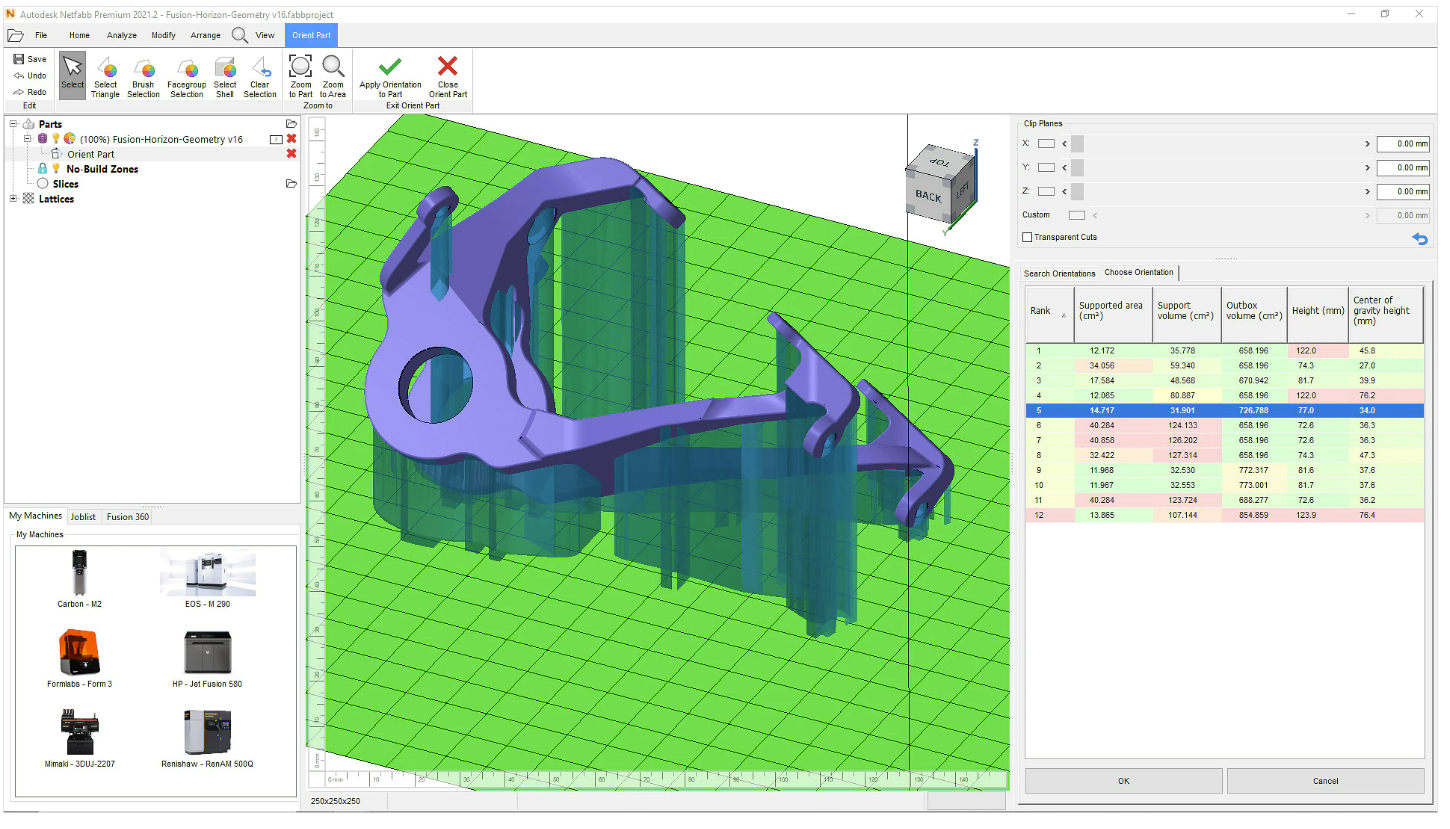Toggle the No-Build Zones visibility bulb
The width and height of the screenshot is (1450, 829).
click(56, 168)
